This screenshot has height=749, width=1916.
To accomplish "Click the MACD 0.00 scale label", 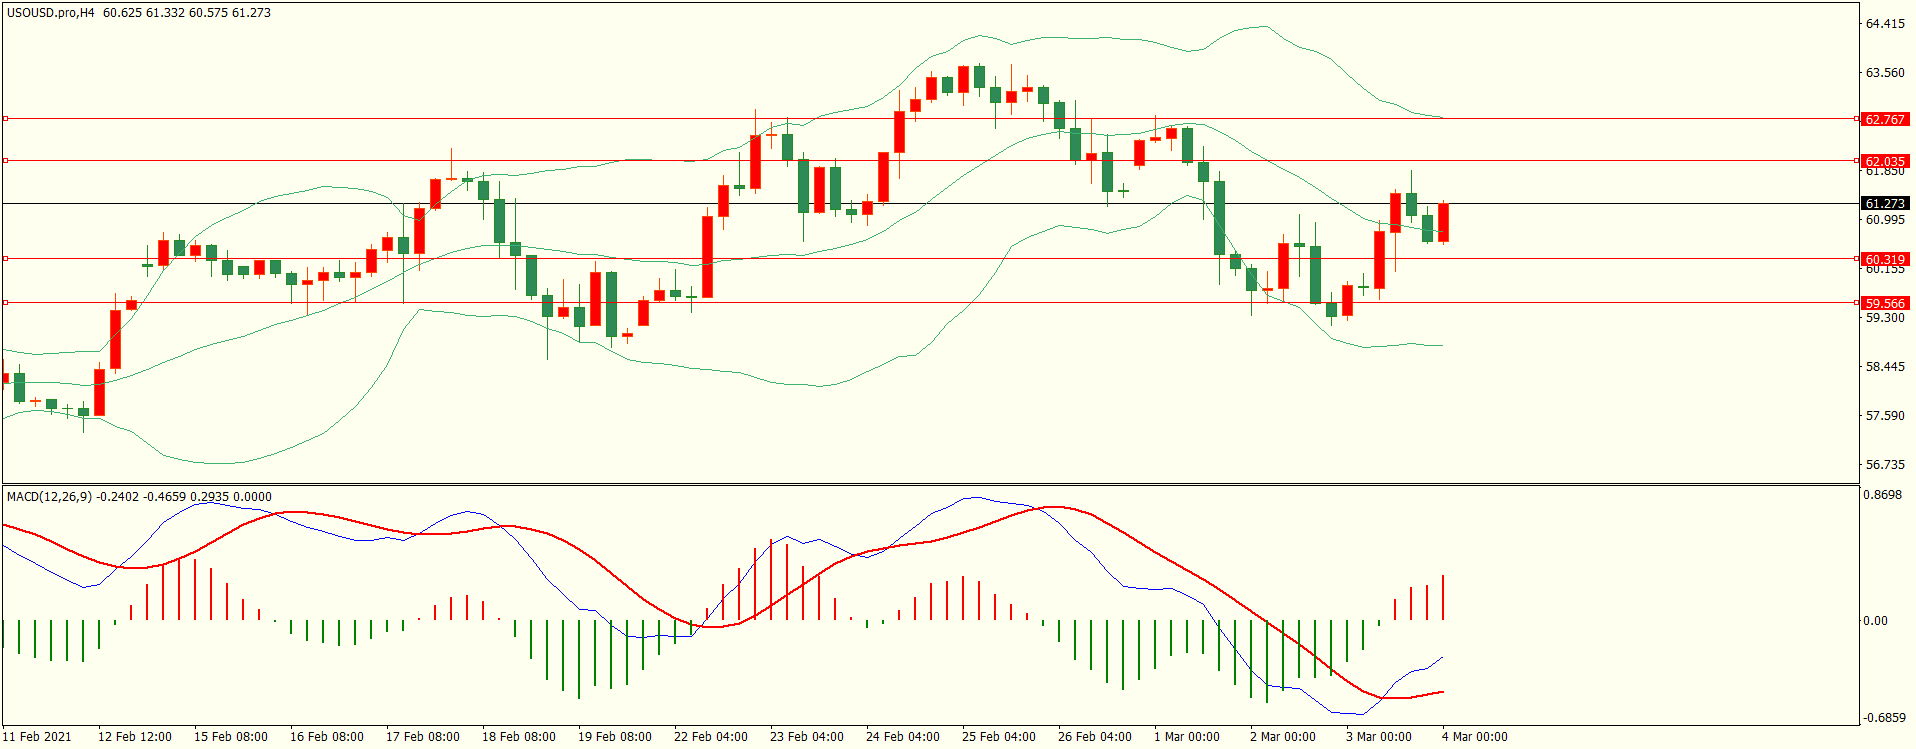I will [x=1875, y=621].
